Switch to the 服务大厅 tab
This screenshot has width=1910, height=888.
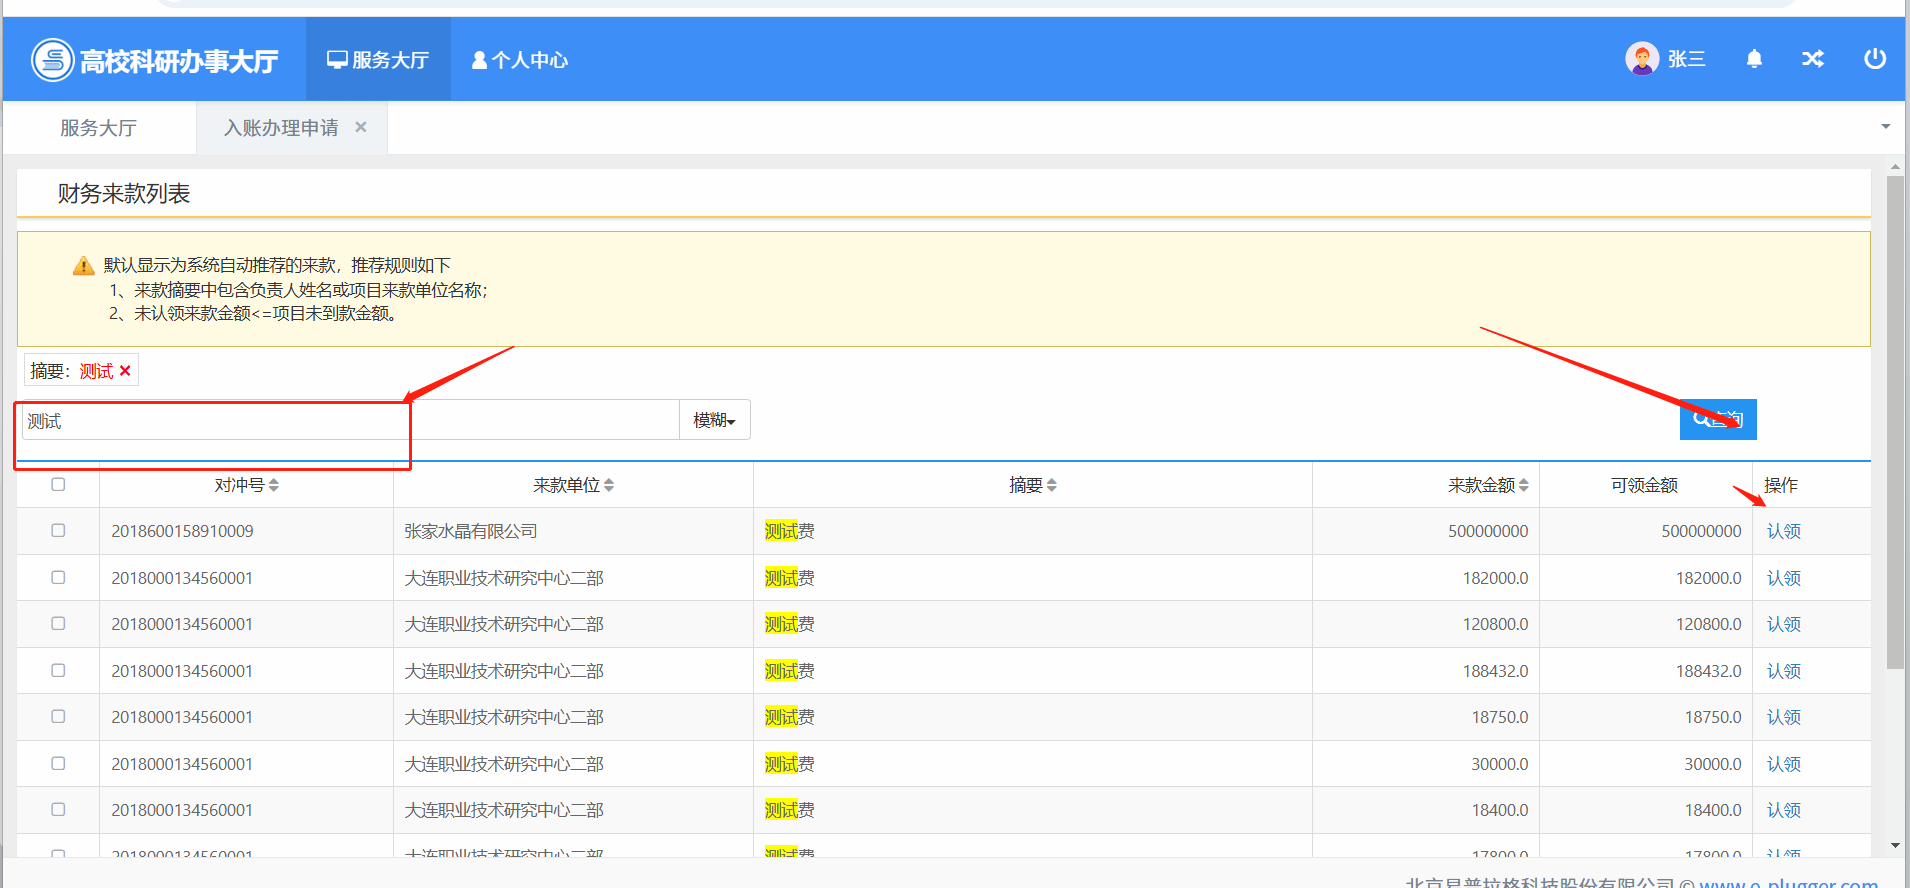[x=98, y=128]
